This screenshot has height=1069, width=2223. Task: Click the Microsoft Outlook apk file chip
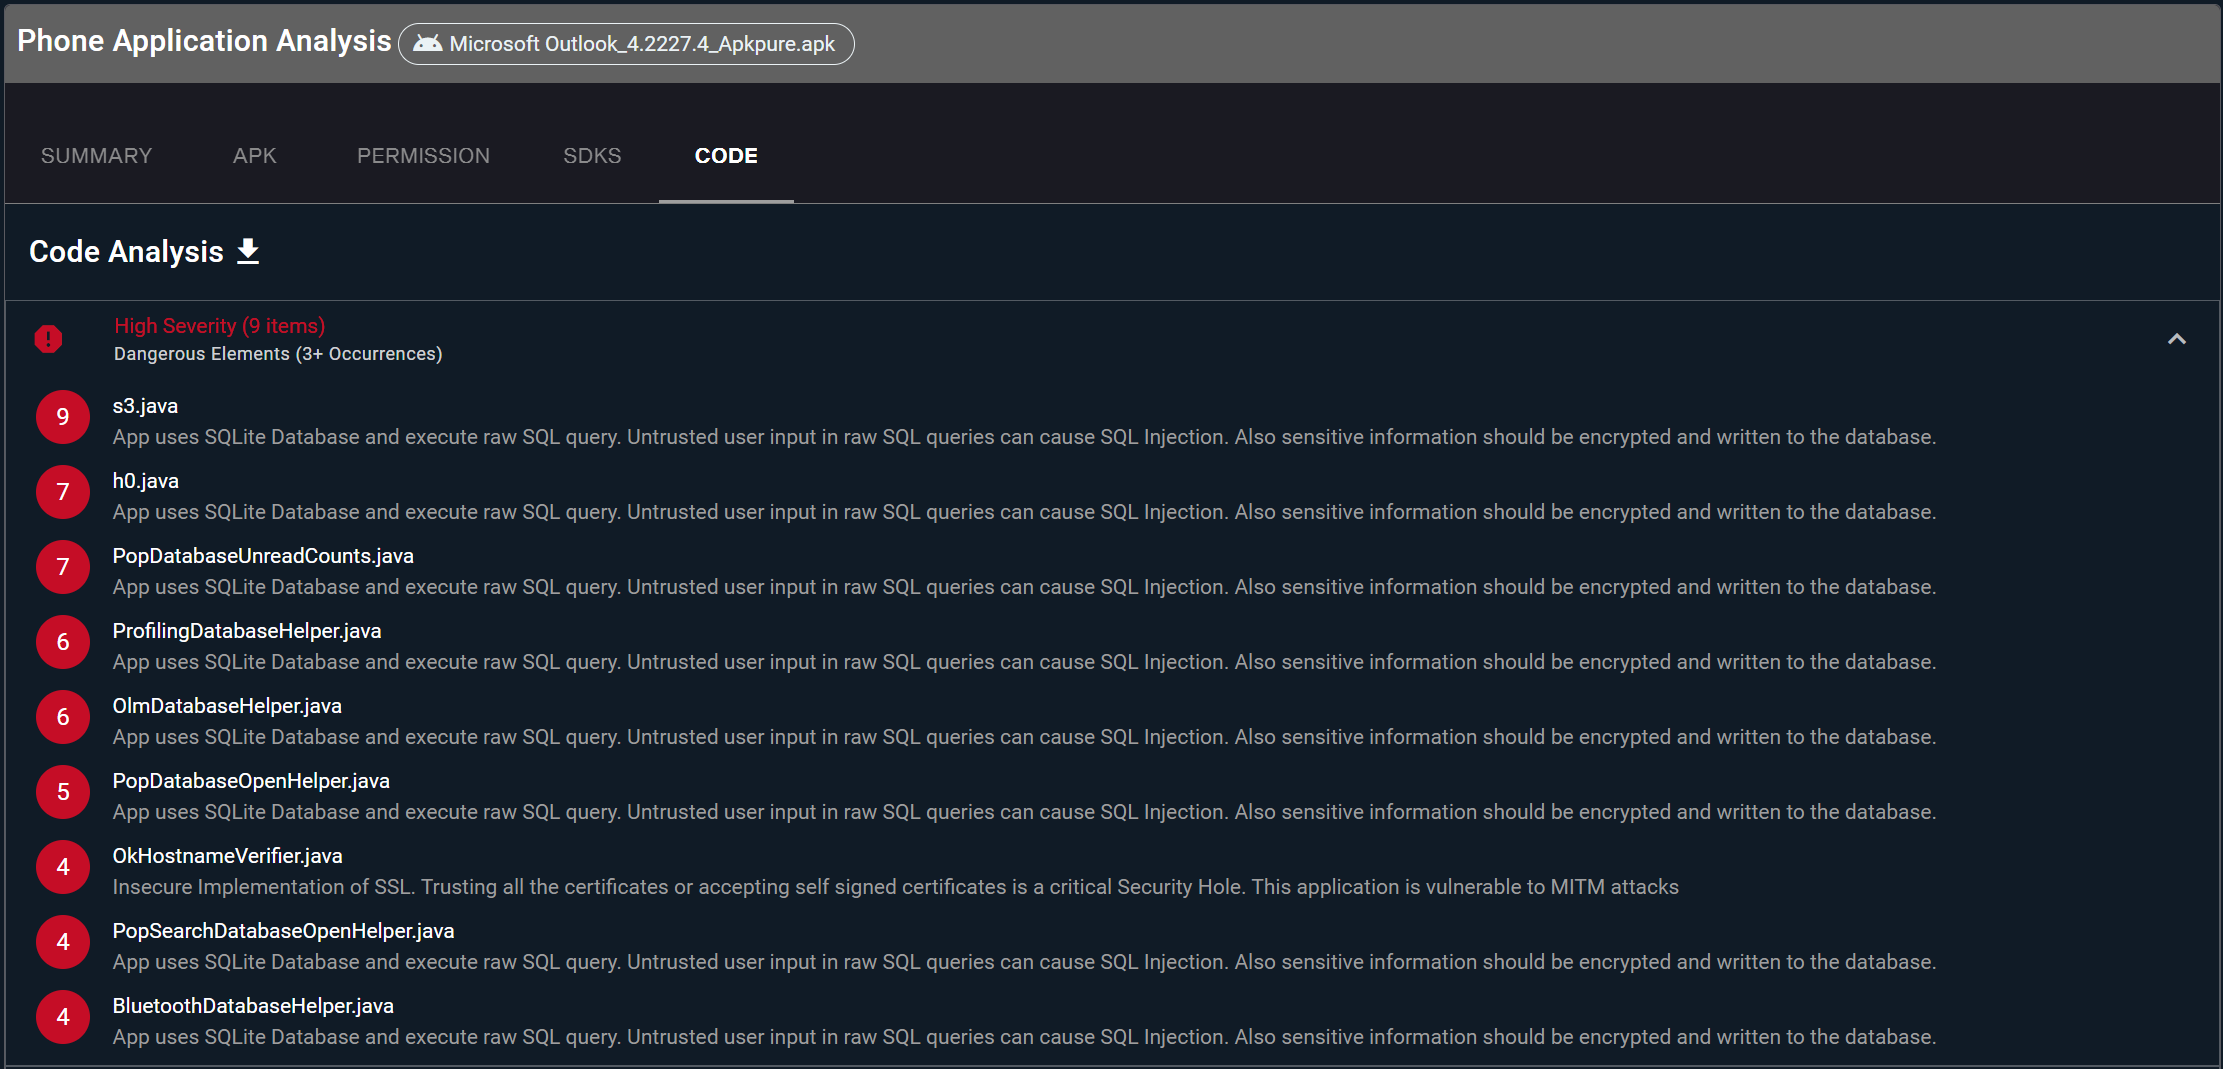626,44
